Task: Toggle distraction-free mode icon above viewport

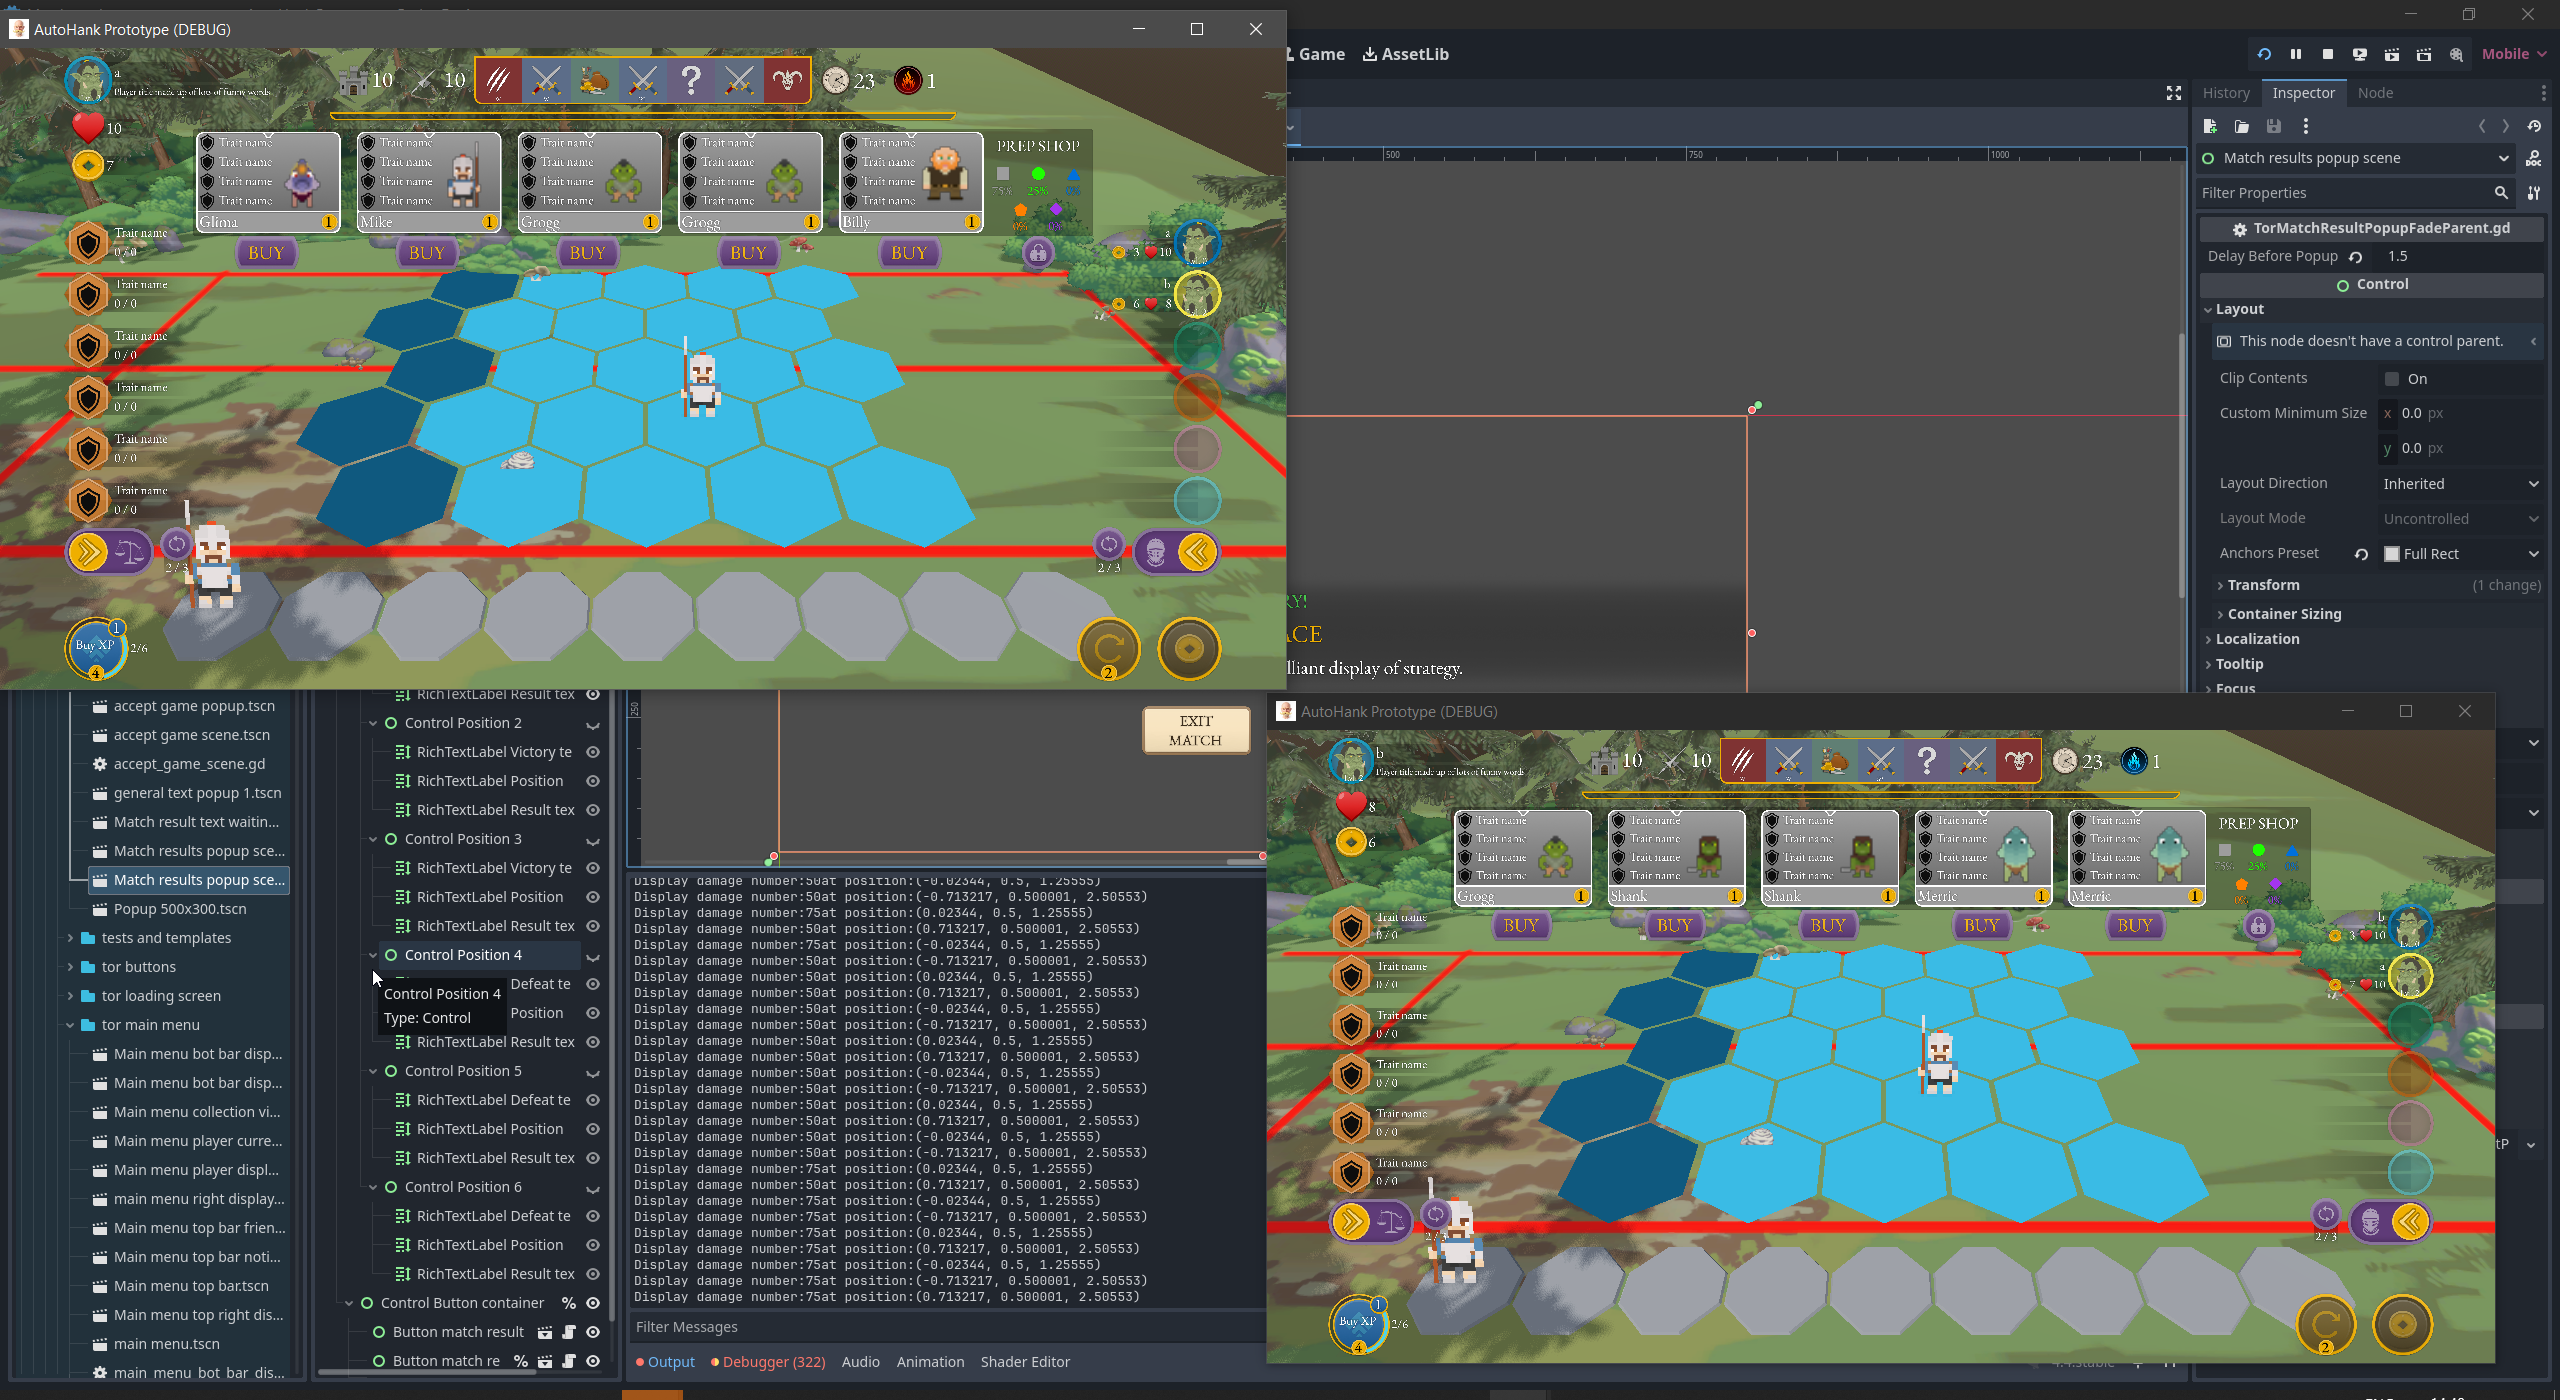Action: coord(2174,93)
